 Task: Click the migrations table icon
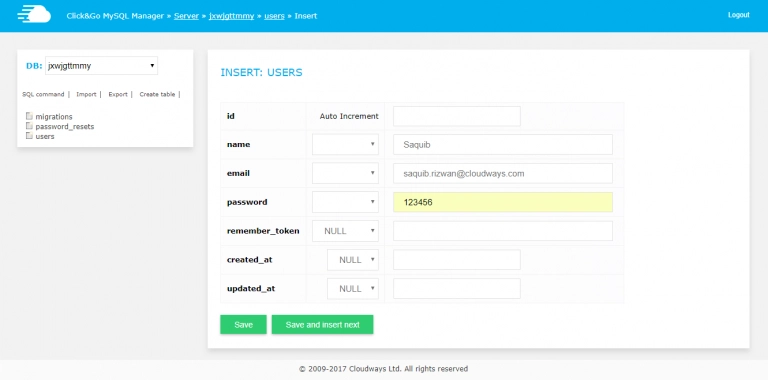point(29,116)
